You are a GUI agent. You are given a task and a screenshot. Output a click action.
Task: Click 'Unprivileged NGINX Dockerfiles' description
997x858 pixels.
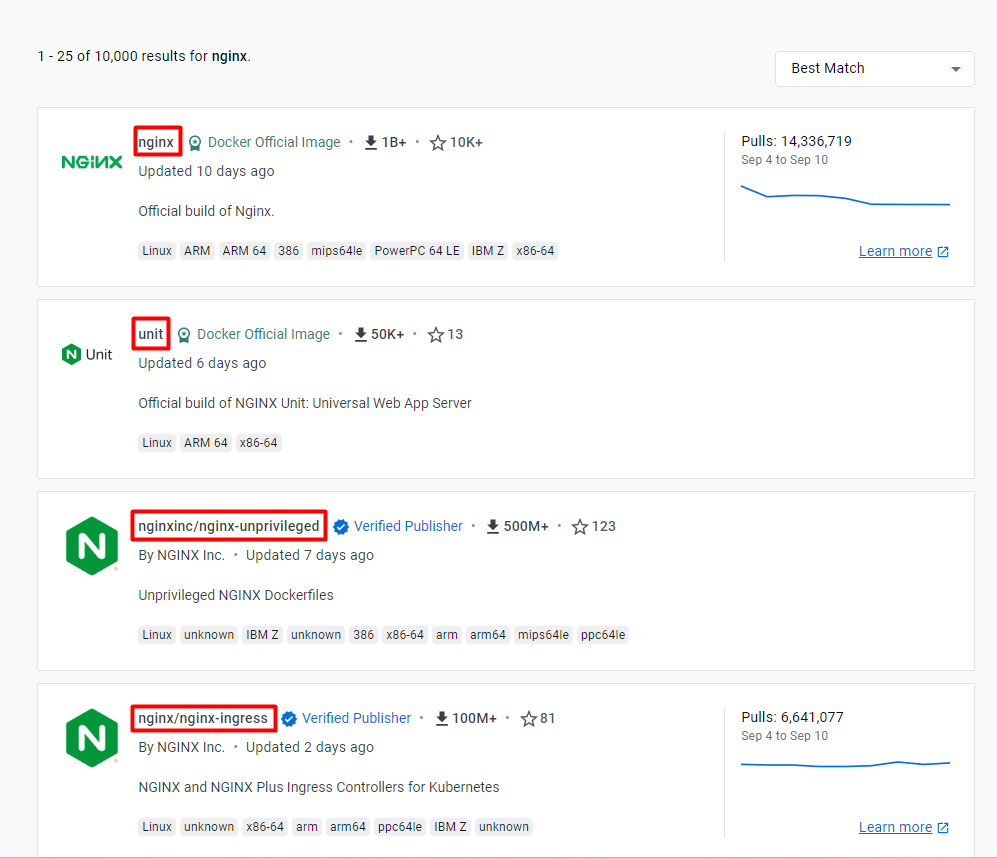tap(236, 595)
